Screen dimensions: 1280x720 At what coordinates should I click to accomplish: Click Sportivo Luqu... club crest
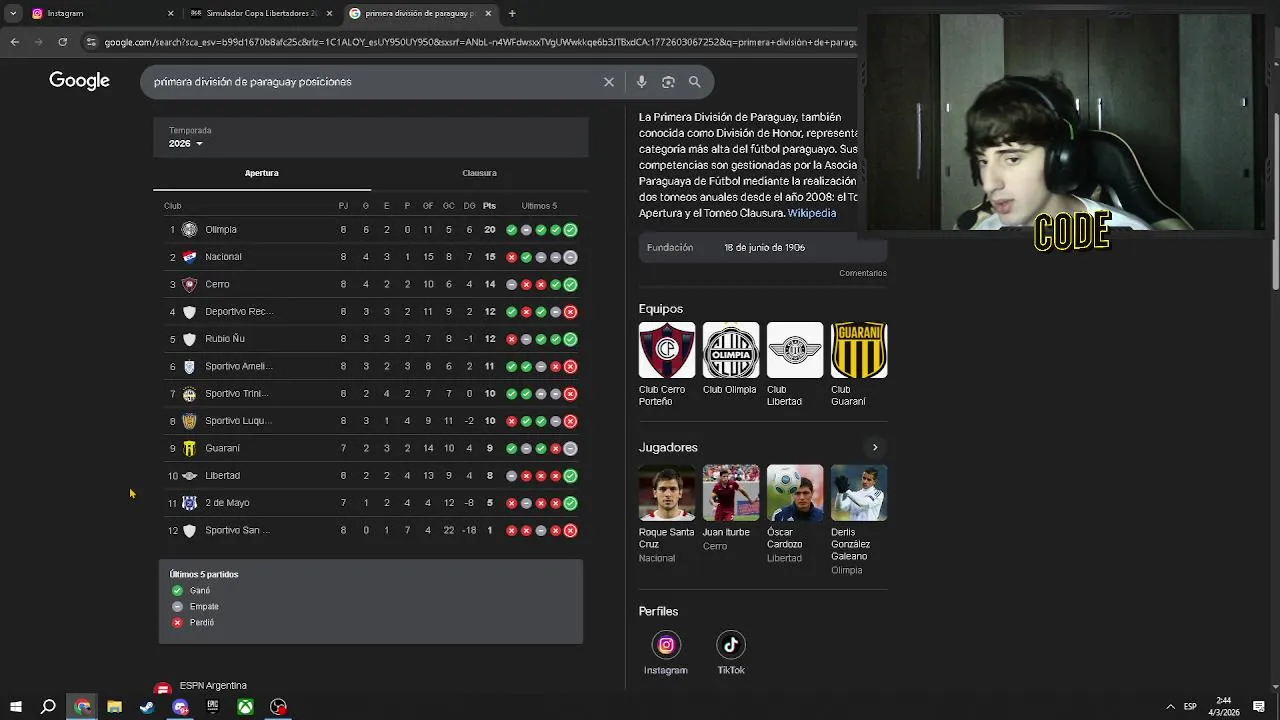point(189,421)
